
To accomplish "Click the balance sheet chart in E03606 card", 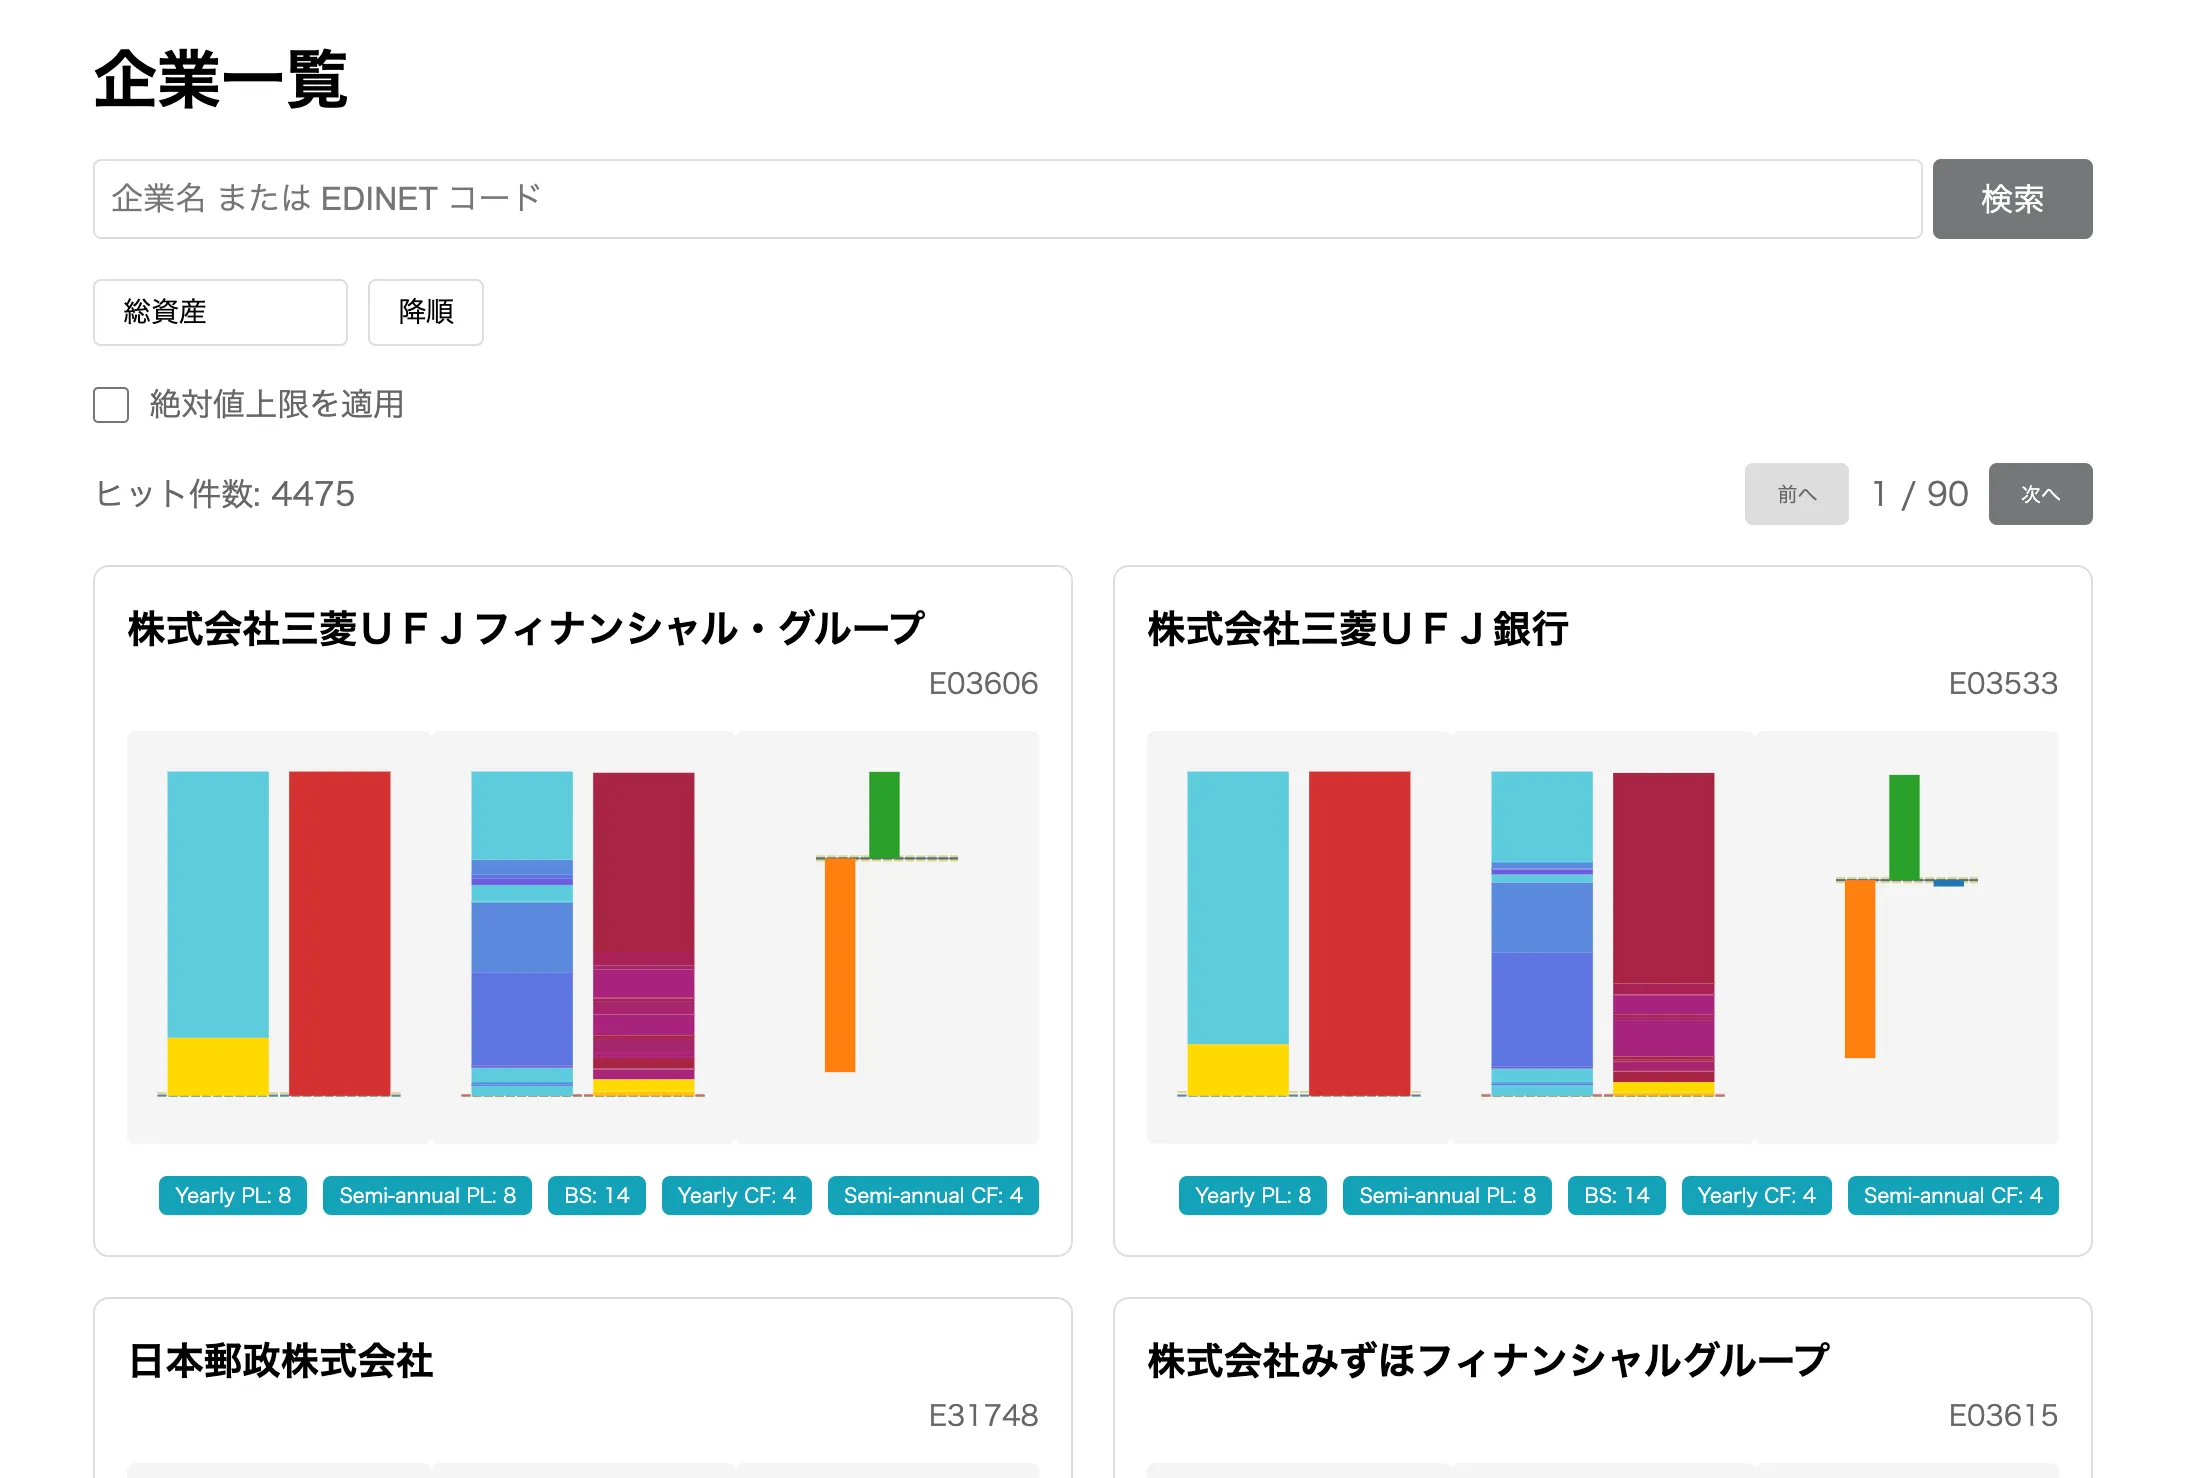I will pyautogui.click(x=583, y=937).
